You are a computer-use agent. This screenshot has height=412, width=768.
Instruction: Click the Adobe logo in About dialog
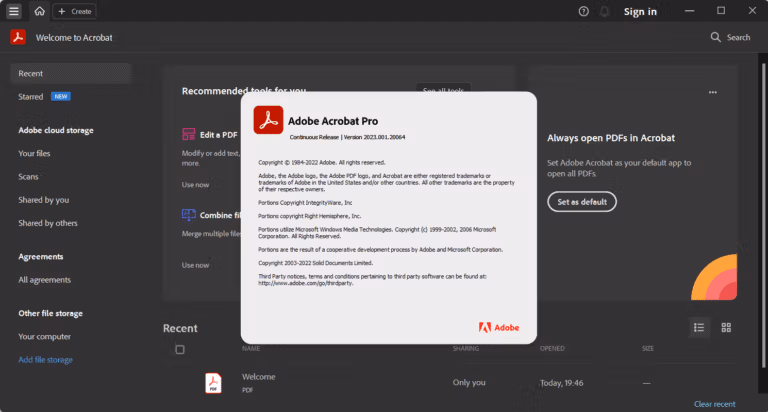click(499, 327)
